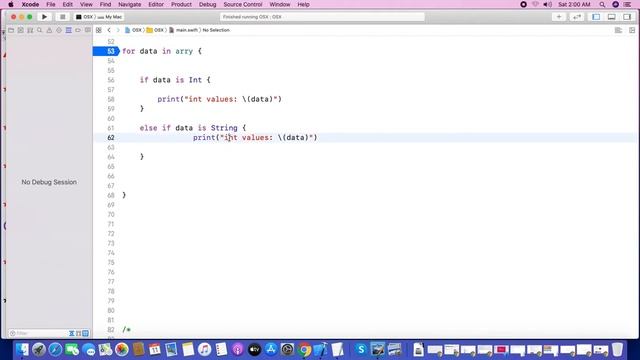Open Notification Center in the menu bar

click(628, 4)
